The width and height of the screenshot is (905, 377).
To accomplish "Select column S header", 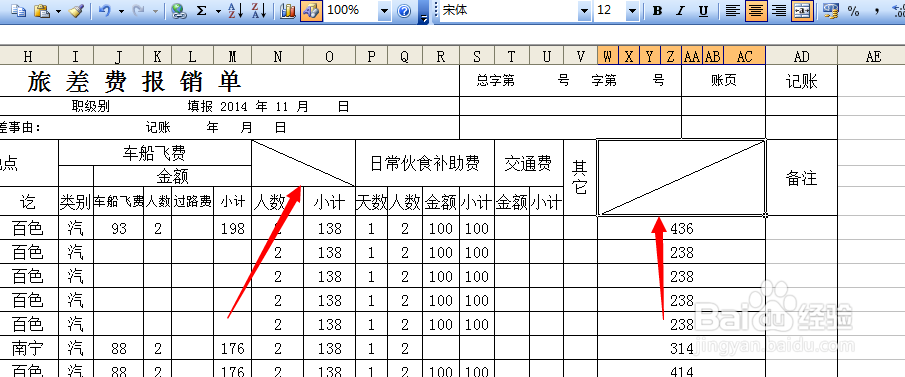I will click(477, 56).
